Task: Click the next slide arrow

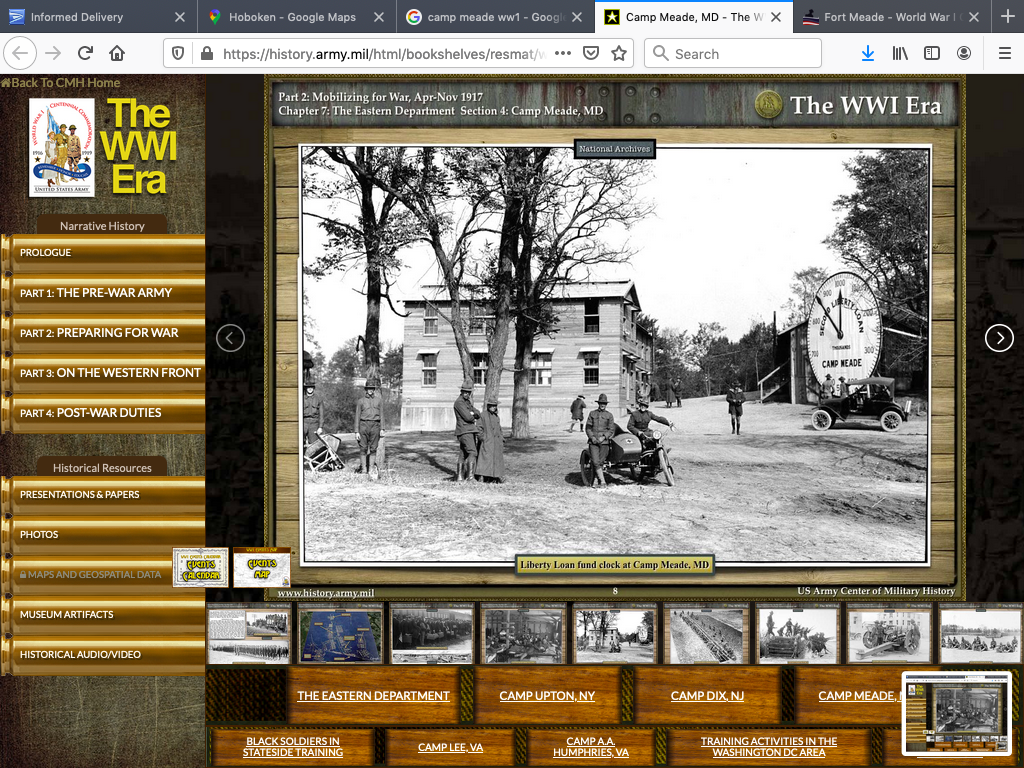Action: (x=999, y=338)
